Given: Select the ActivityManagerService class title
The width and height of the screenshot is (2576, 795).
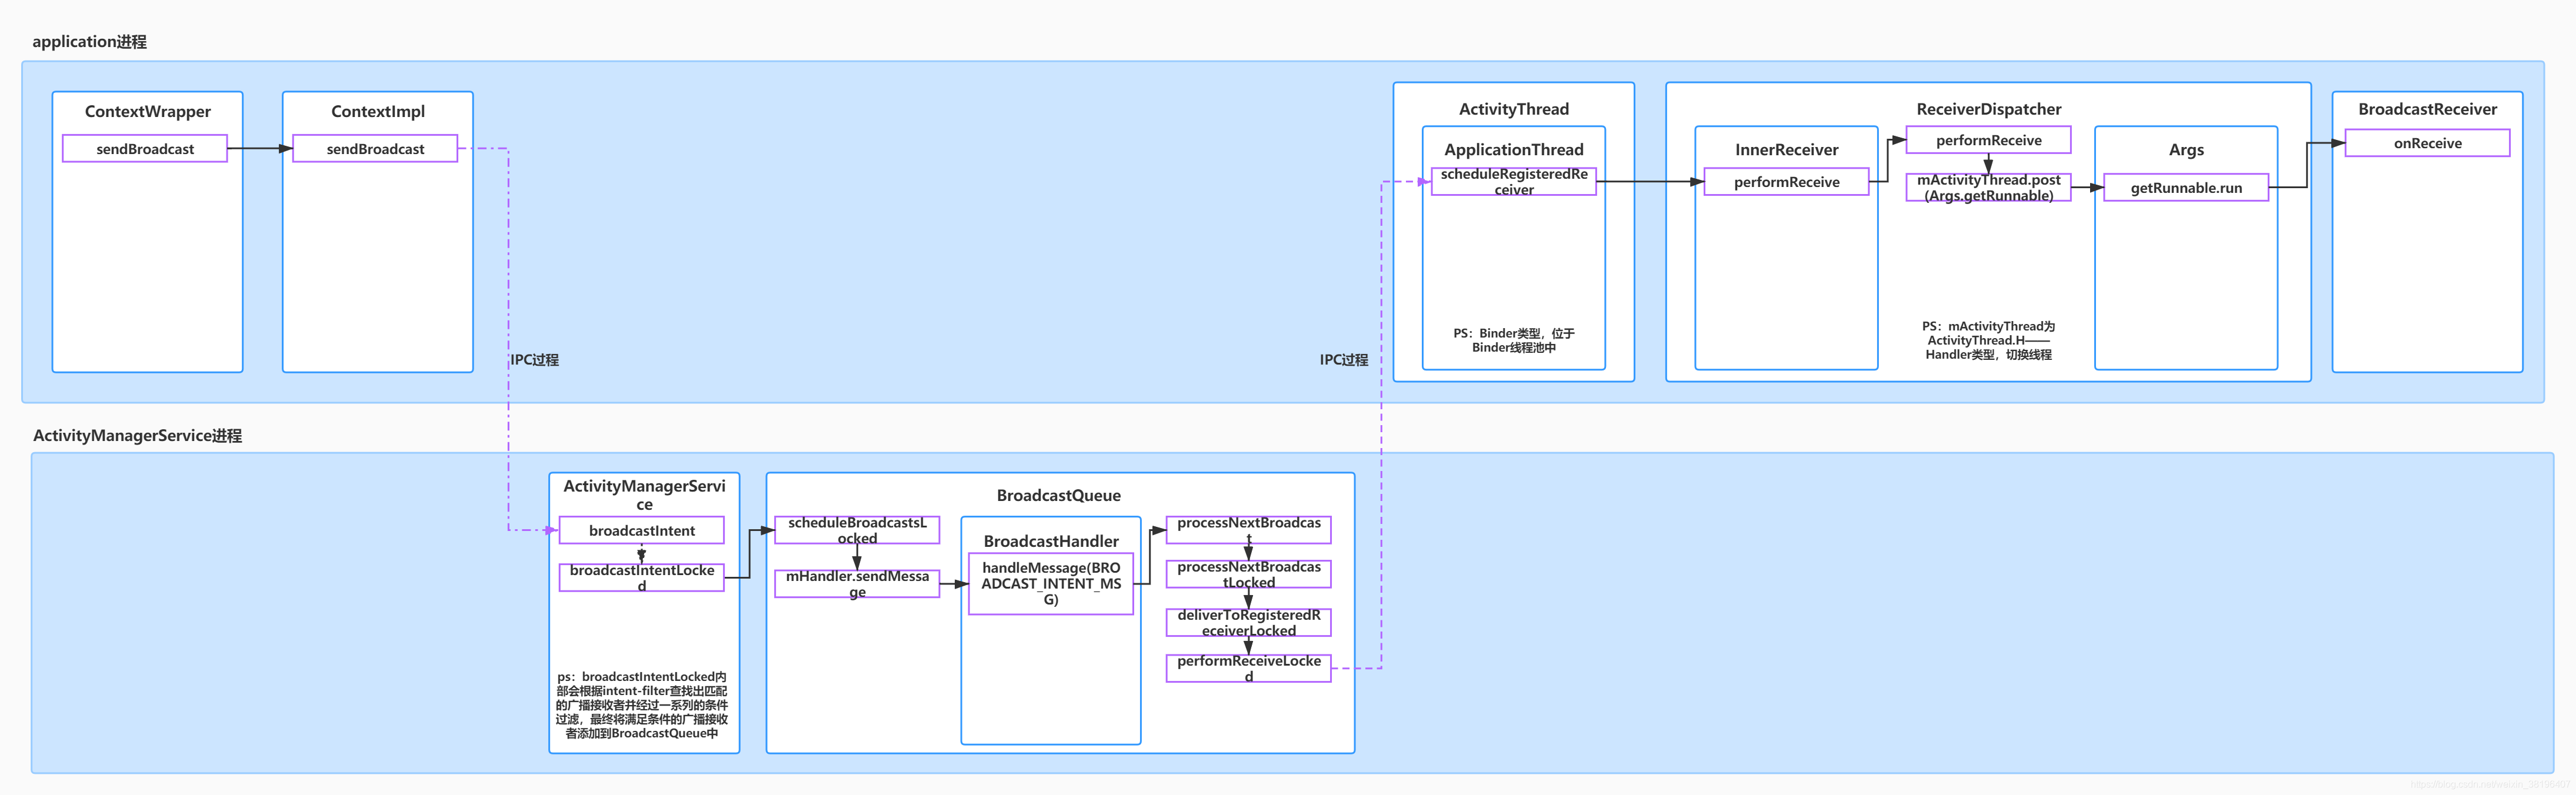Looking at the screenshot, I should coord(644,495).
